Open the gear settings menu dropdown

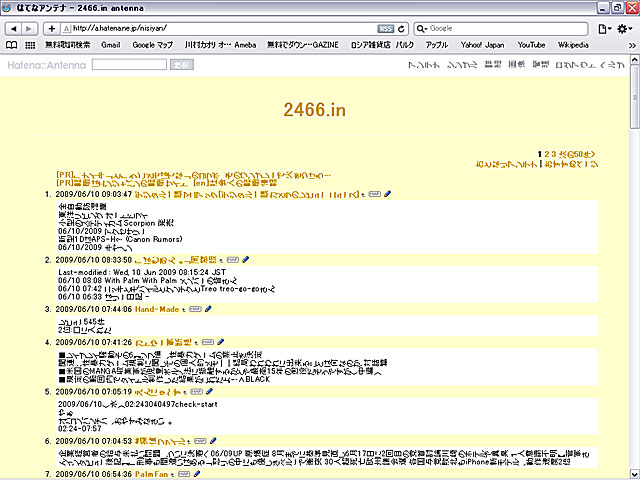pos(625,28)
